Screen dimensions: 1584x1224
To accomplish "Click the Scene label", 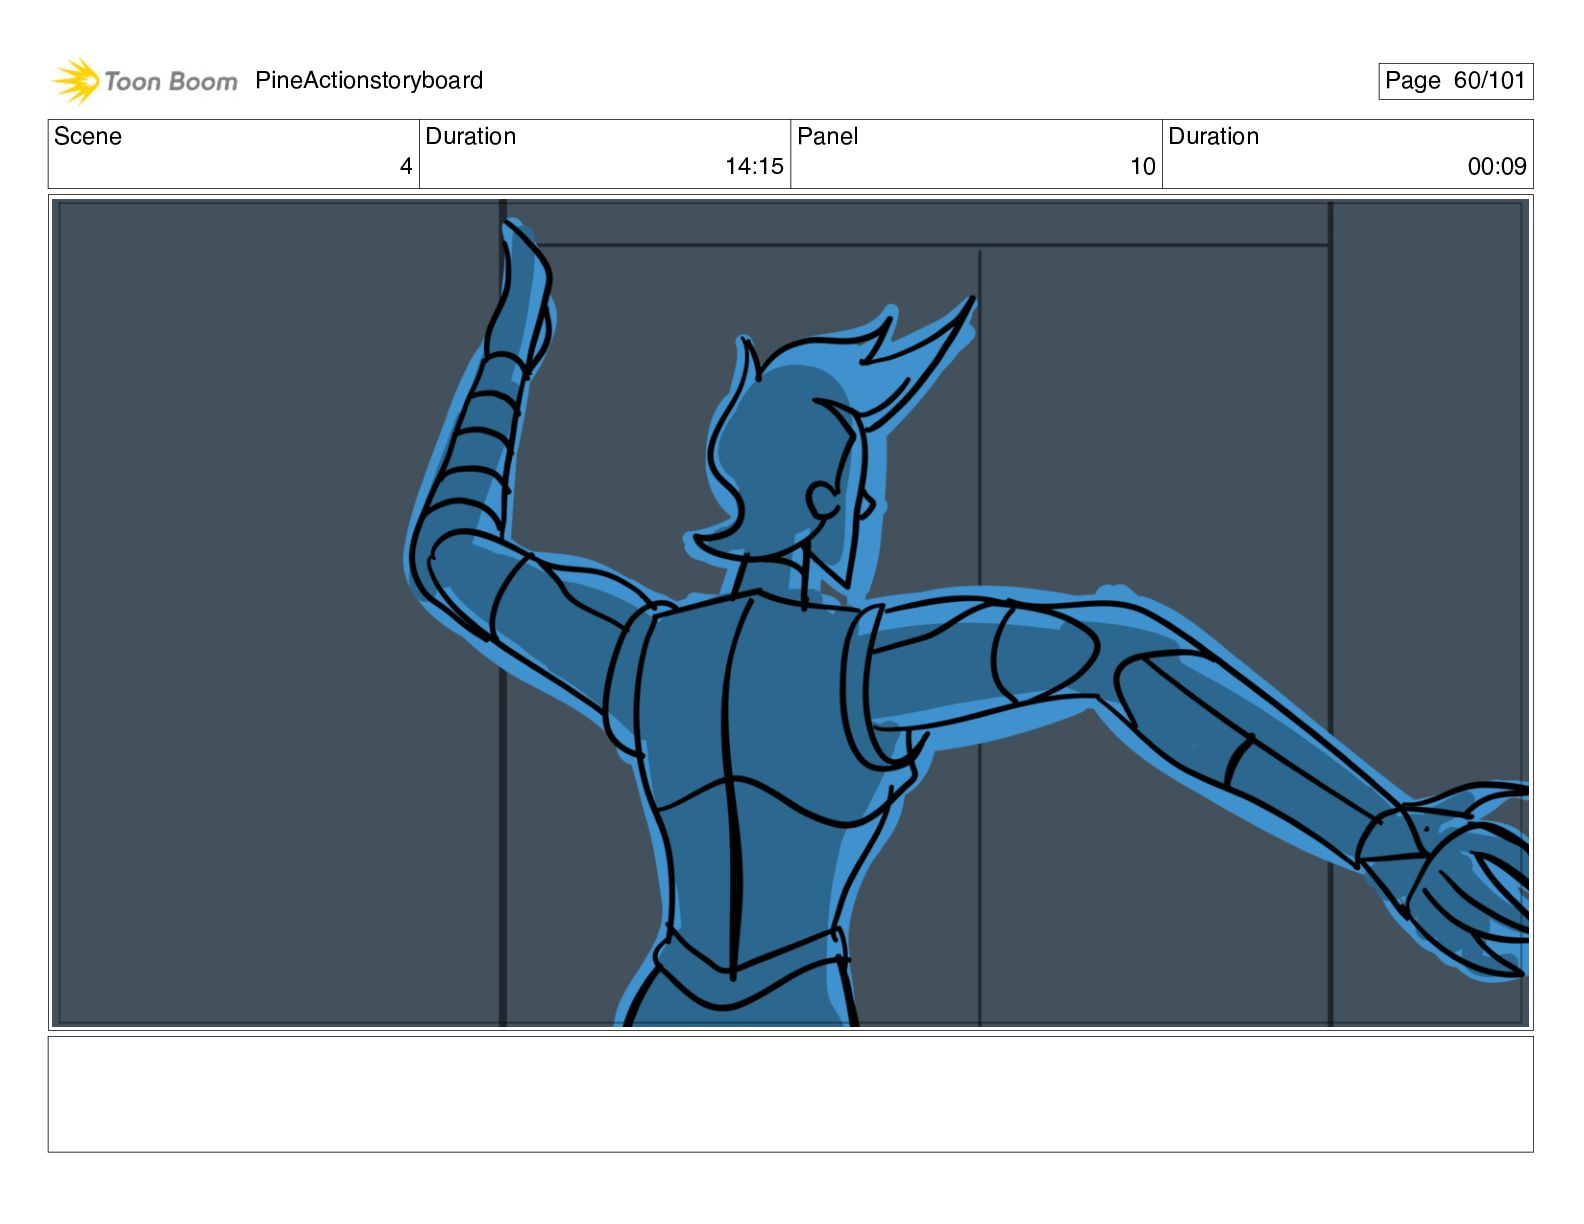I will 88,137.
